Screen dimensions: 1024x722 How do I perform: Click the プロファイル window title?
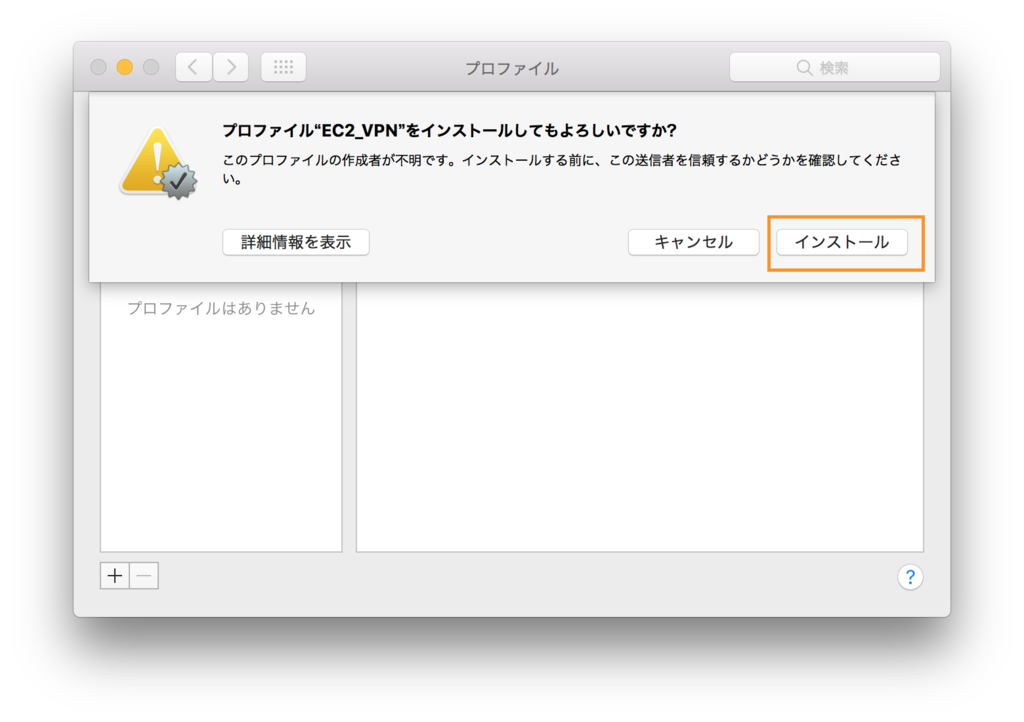tap(512, 68)
